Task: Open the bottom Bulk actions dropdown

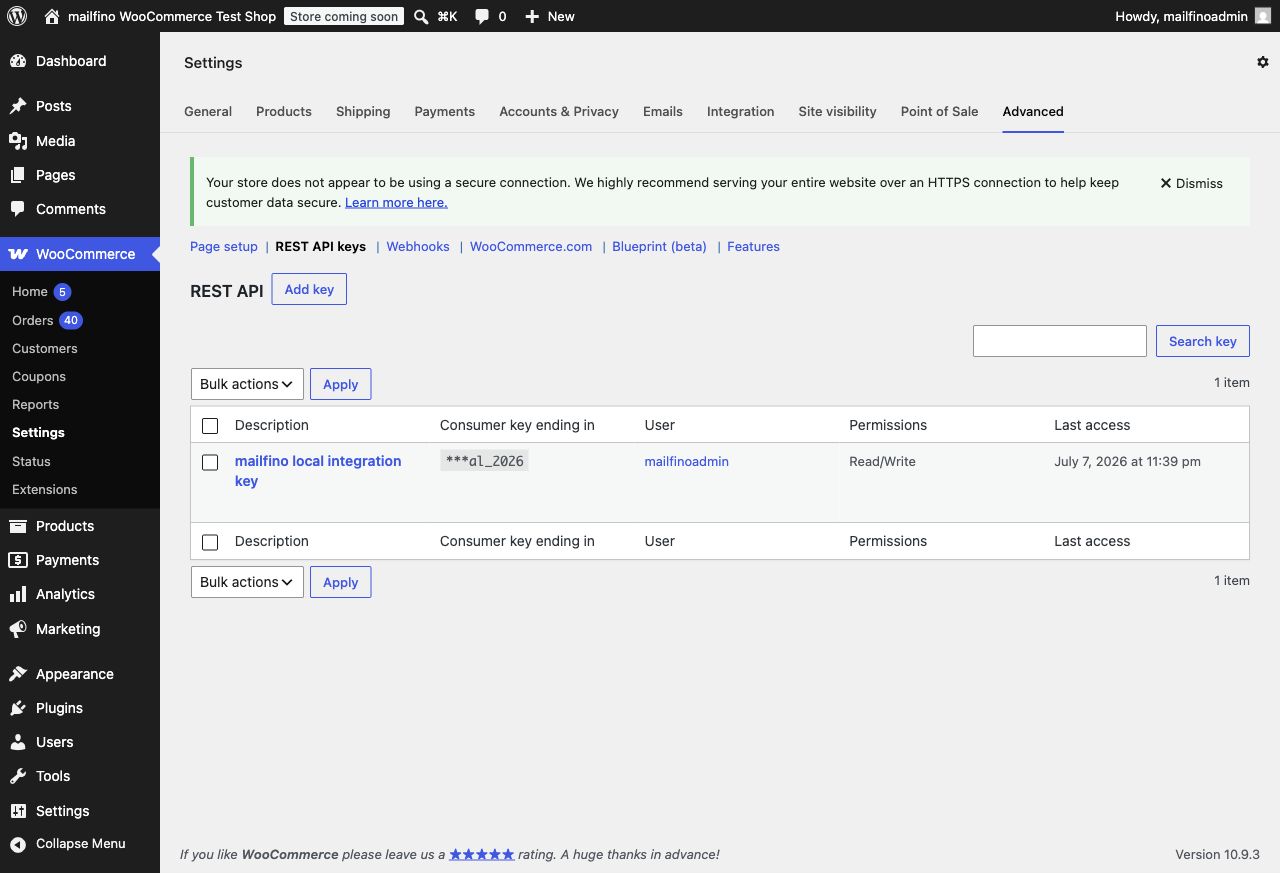Action: point(247,582)
